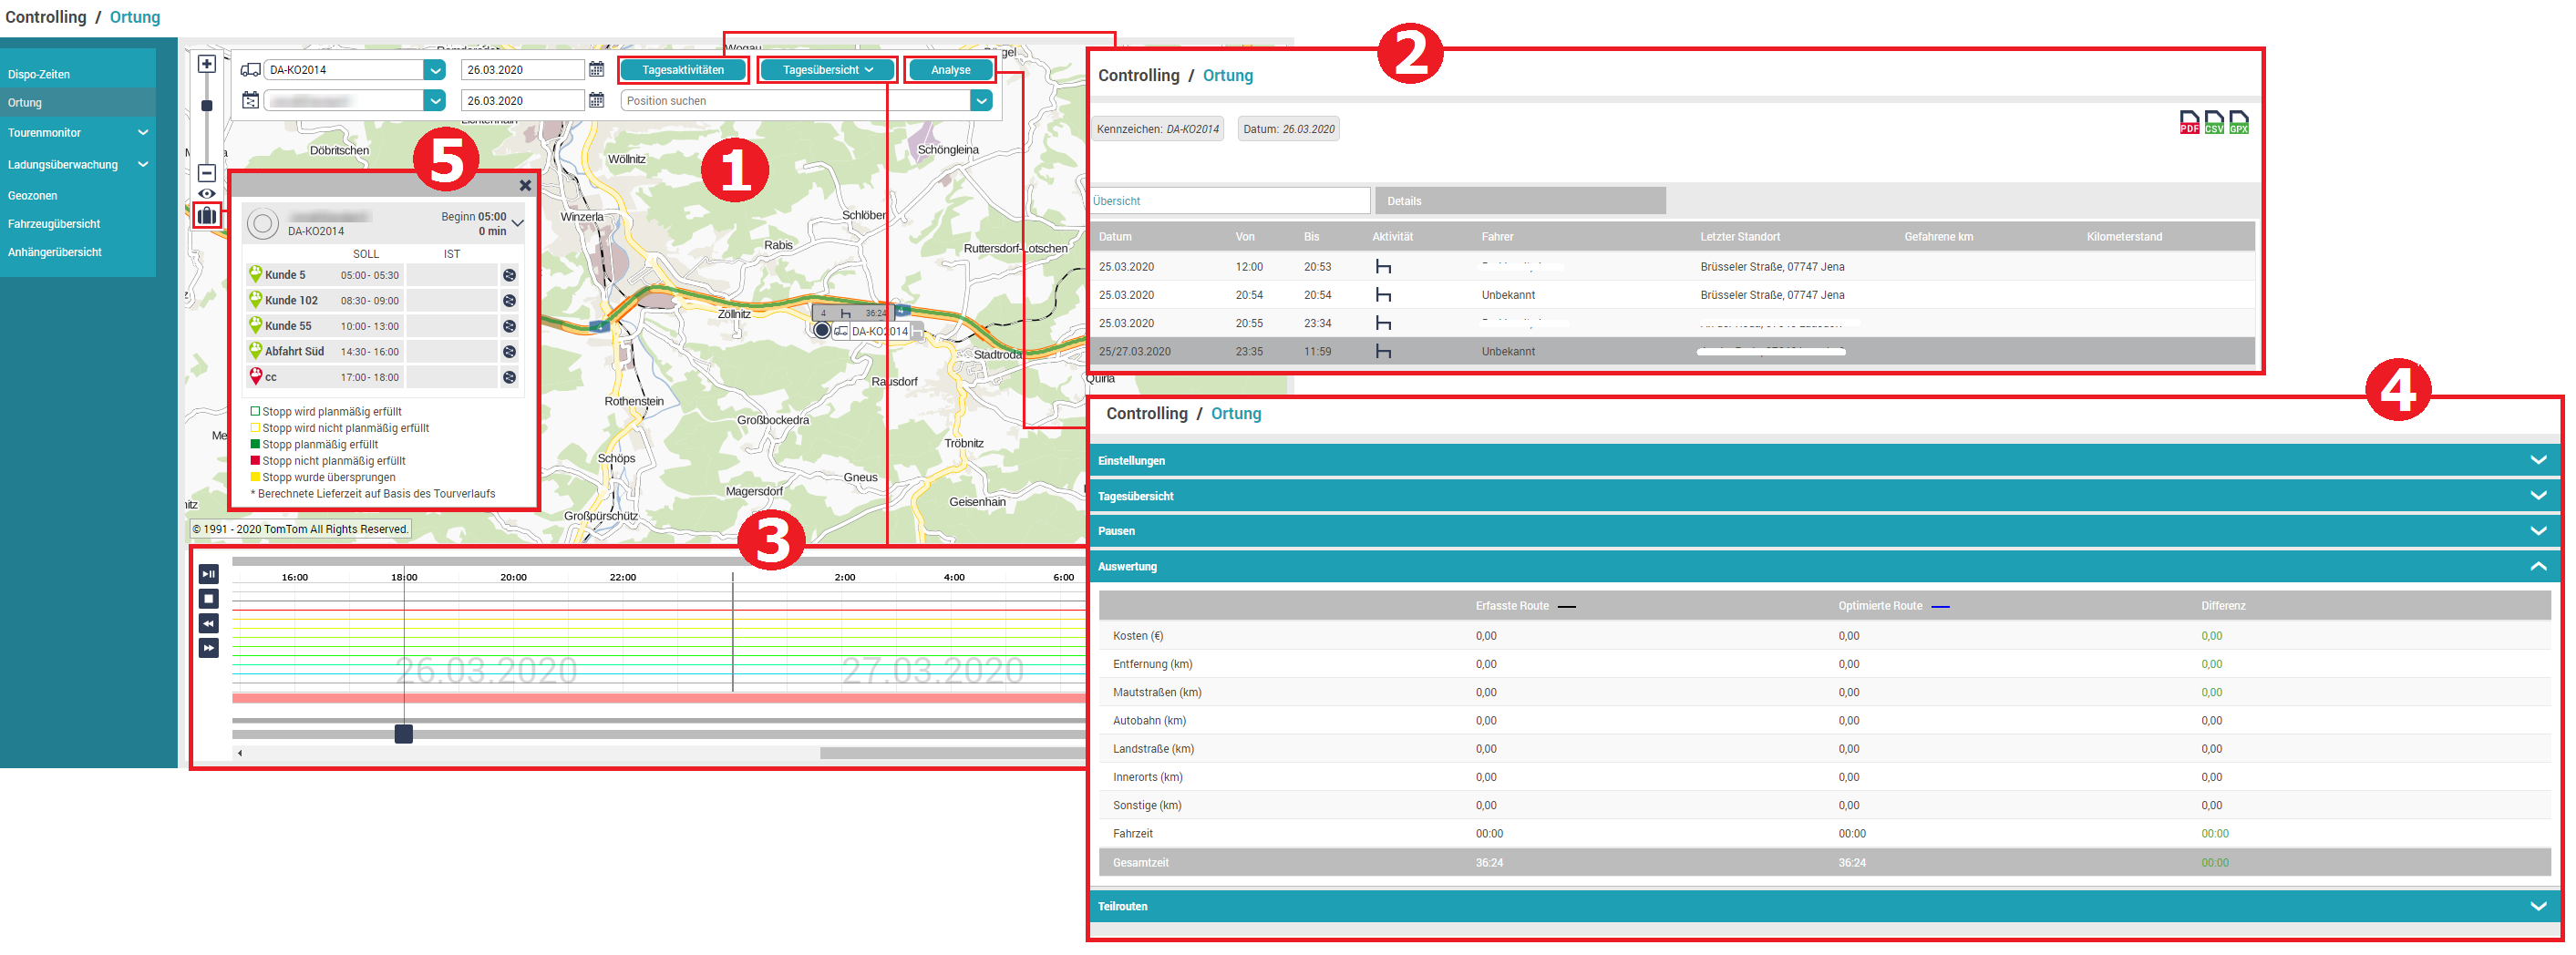Click the rest activity icon for 12:00 row
This screenshot has width=2576, height=955.
(x=1384, y=267)
